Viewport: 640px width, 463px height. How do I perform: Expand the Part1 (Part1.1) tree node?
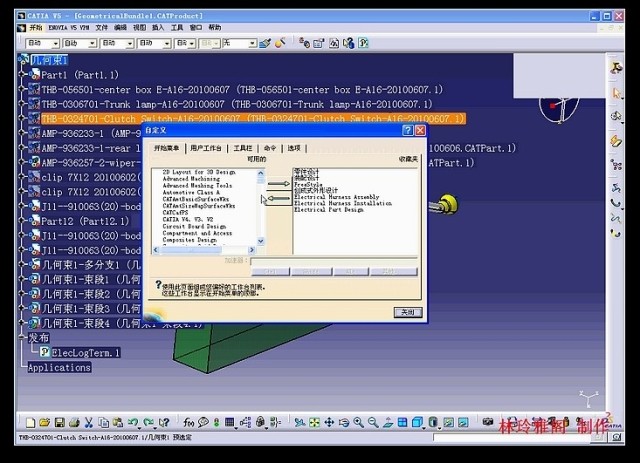(22, 75)
